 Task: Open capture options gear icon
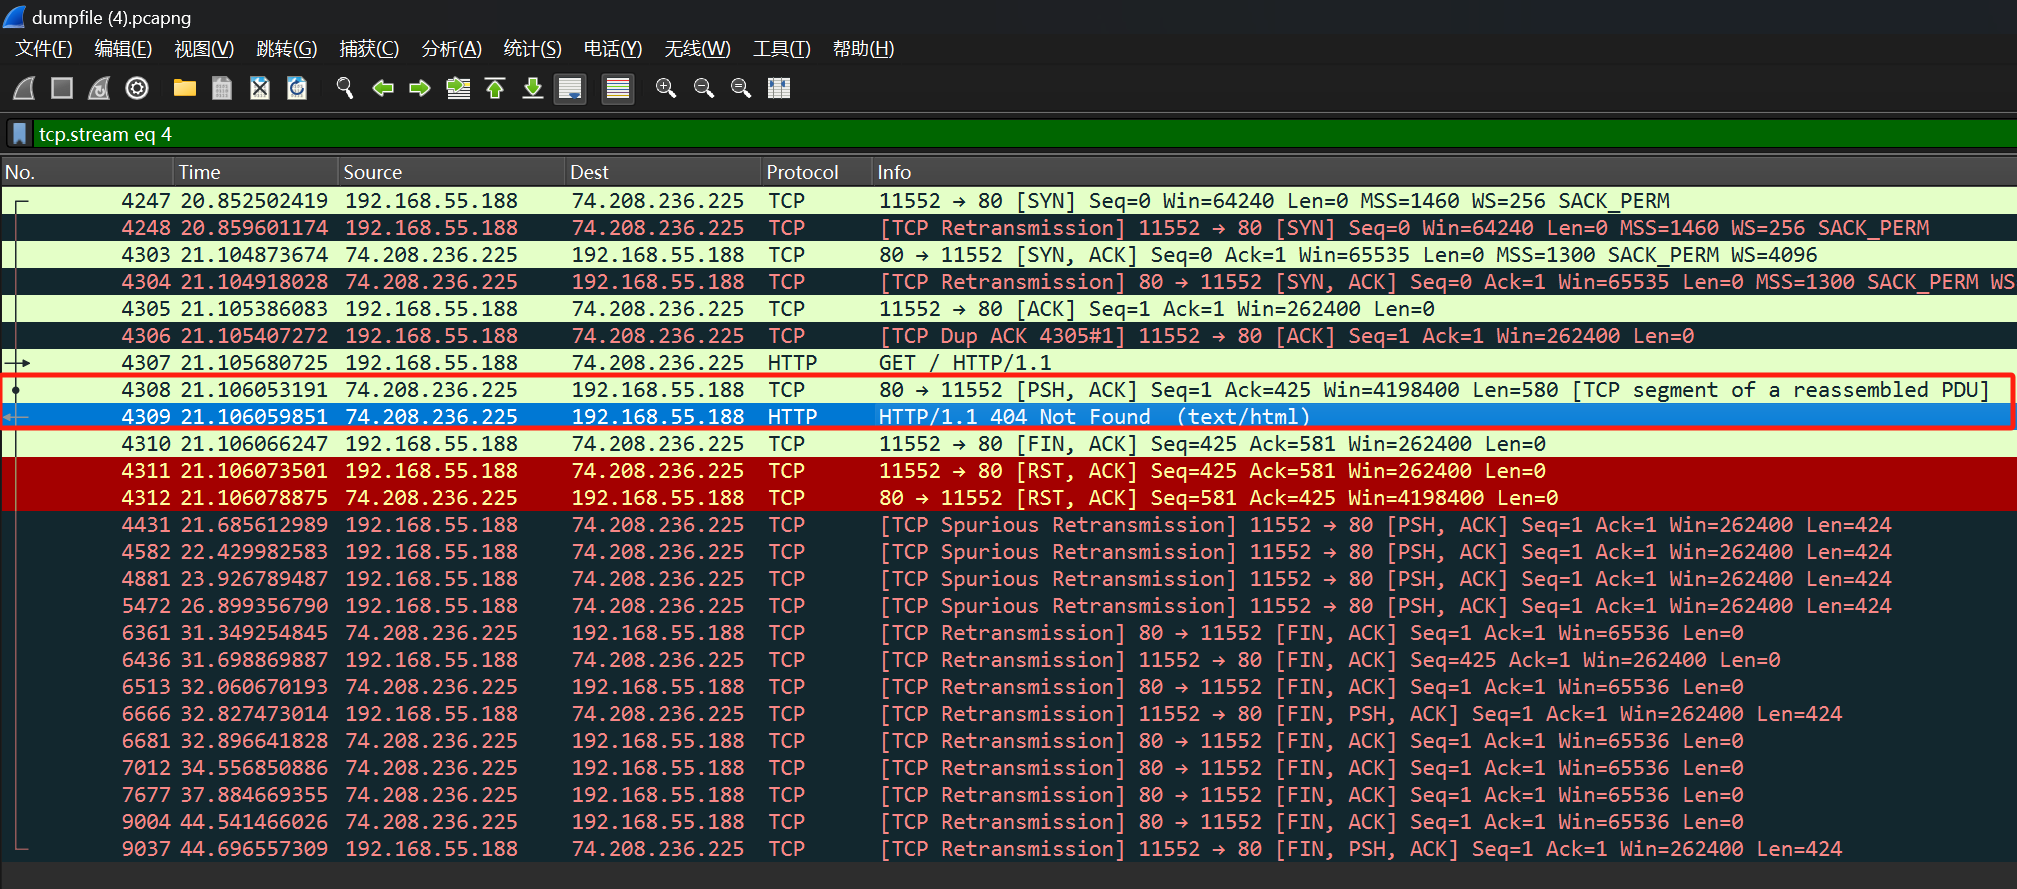137,89
